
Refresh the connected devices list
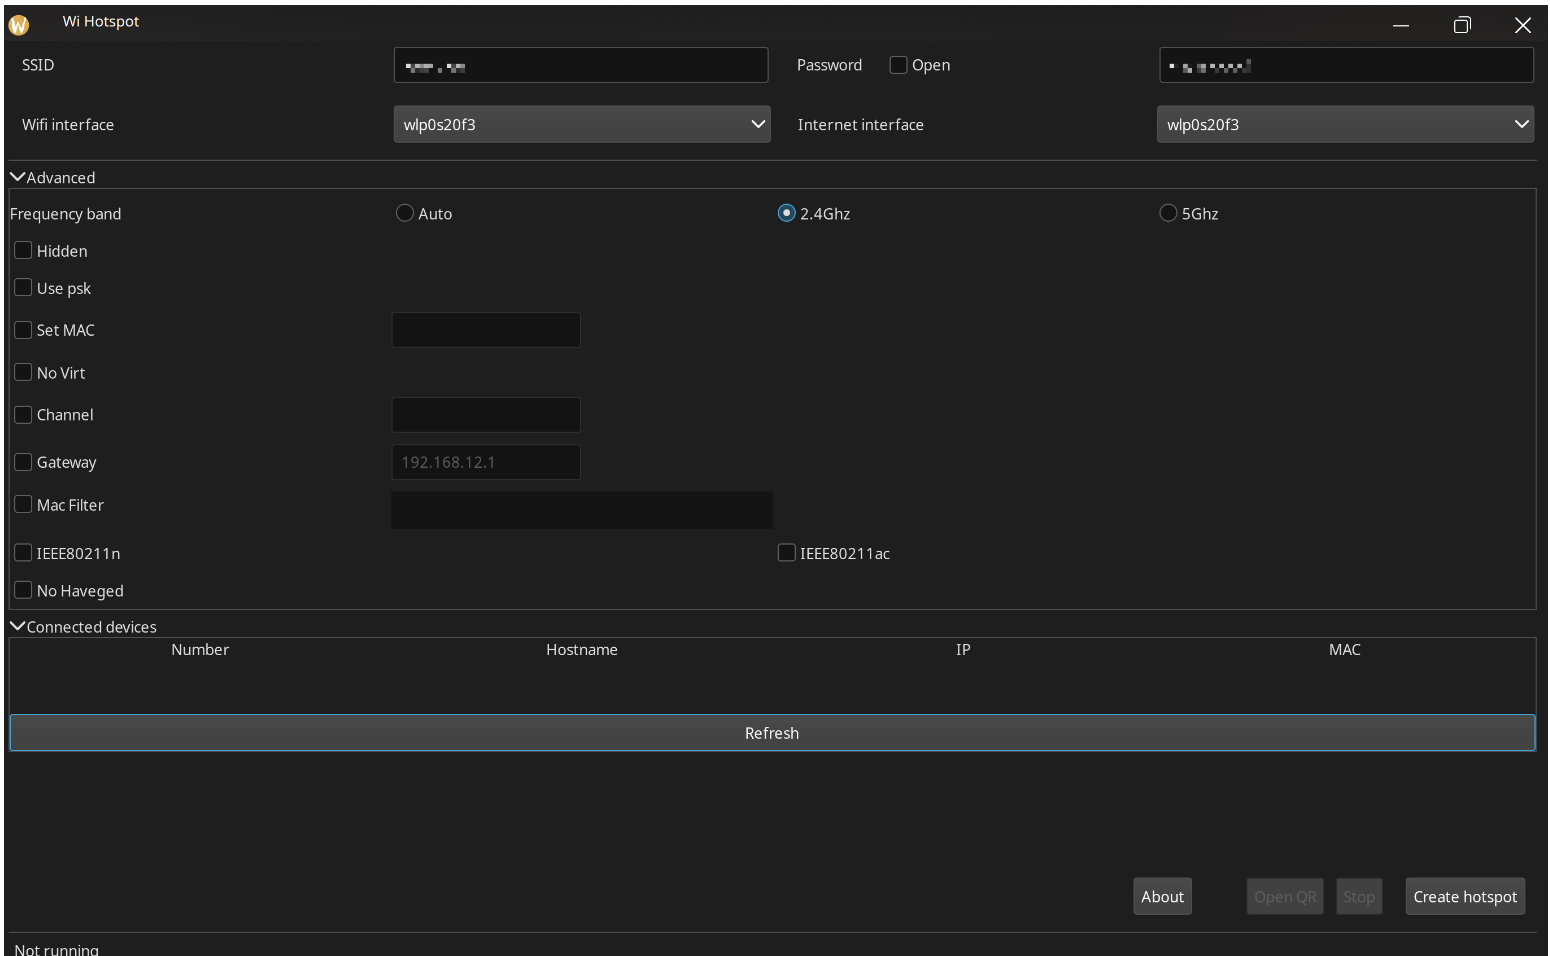pos(771,733)
